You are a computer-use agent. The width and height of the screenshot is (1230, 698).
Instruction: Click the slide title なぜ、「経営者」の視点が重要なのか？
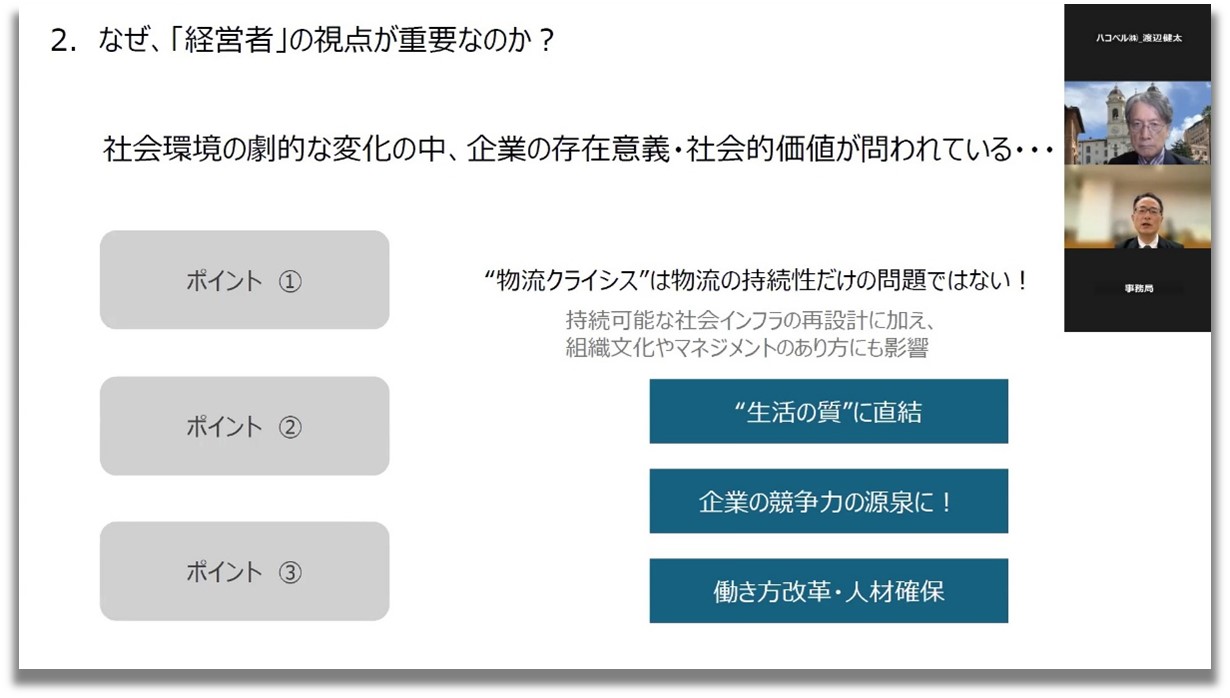tap(328, 42)
